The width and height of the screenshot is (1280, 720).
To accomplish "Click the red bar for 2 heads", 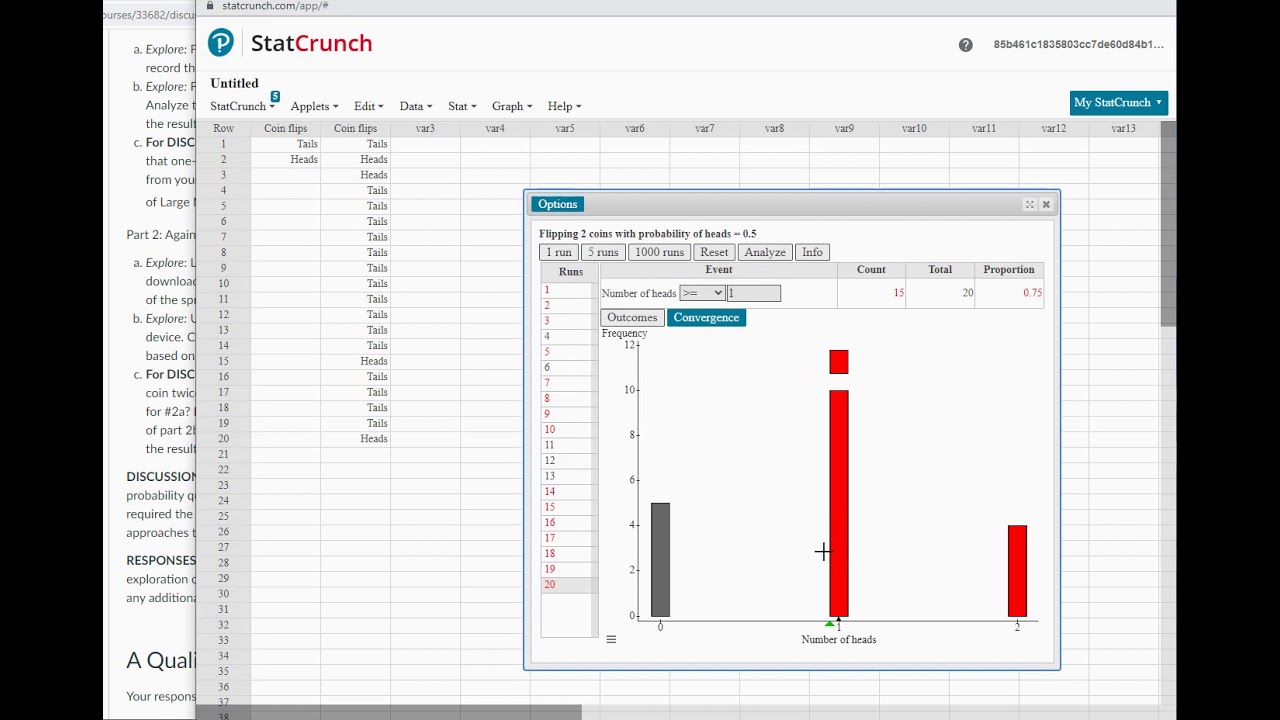I will 1017,571.
